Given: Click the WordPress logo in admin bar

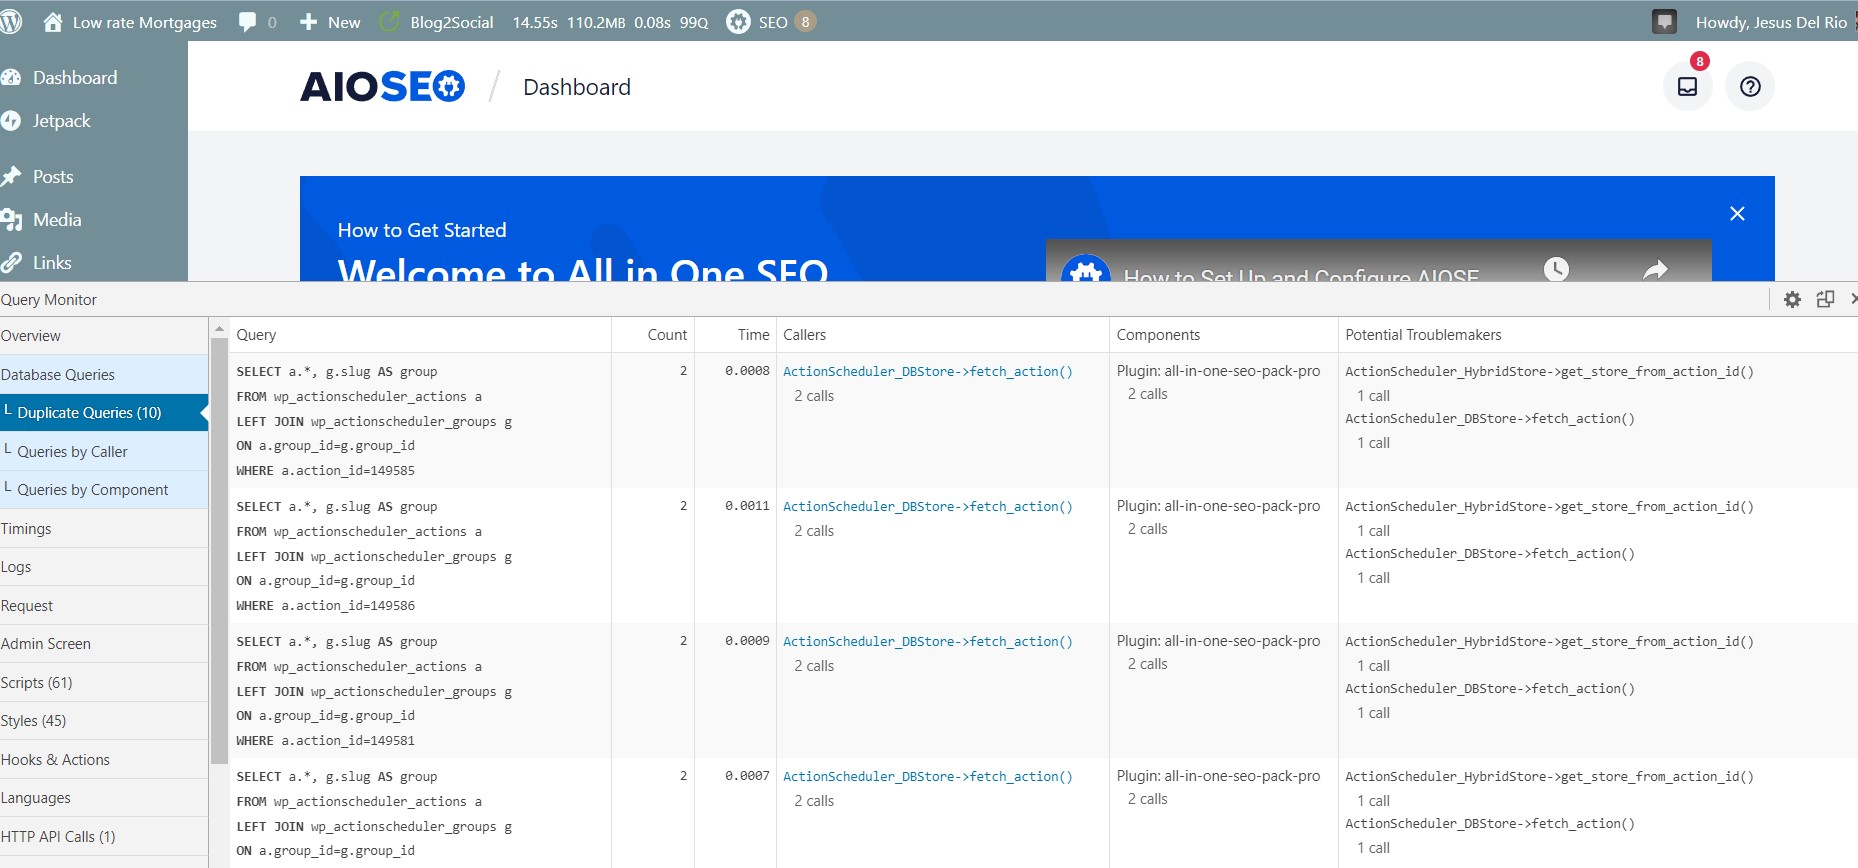Looking at the screenshot, I should (11, 22).
